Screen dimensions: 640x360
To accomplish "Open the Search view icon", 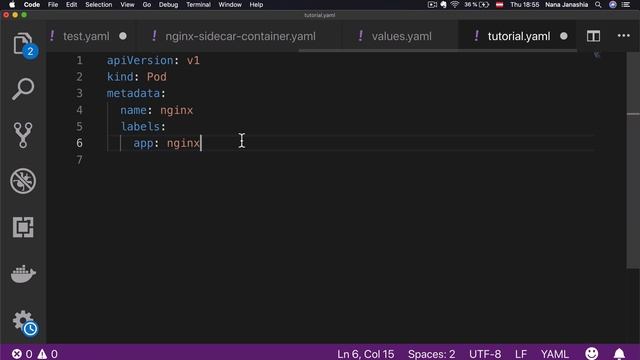I will [x=23, y=89].
